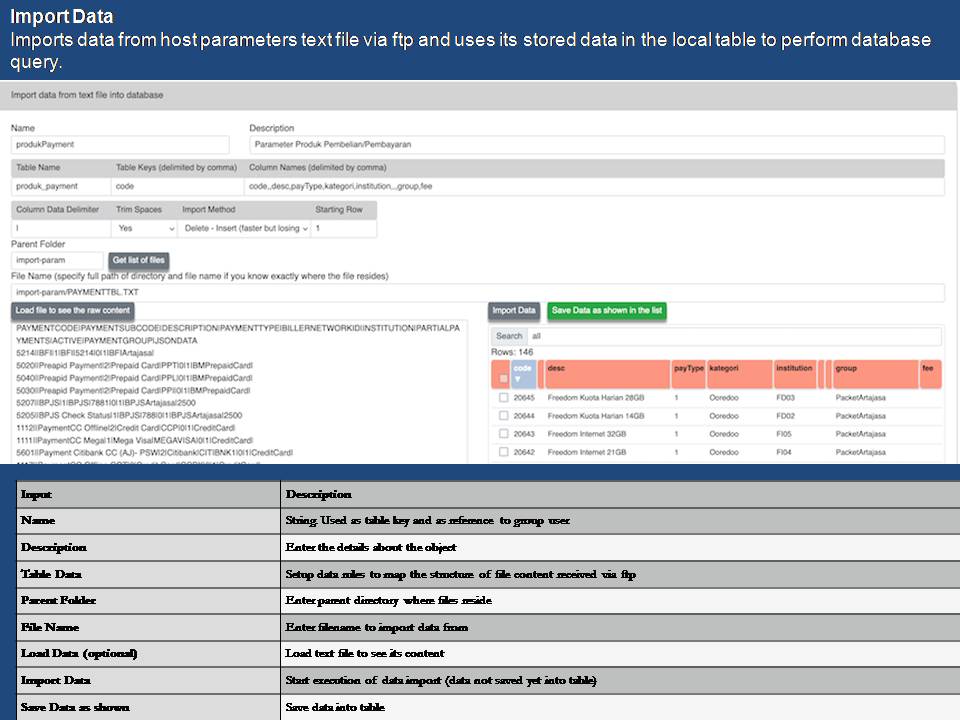Click Save Data as shown in the list

pyautogui.click(x=606, y=311)
